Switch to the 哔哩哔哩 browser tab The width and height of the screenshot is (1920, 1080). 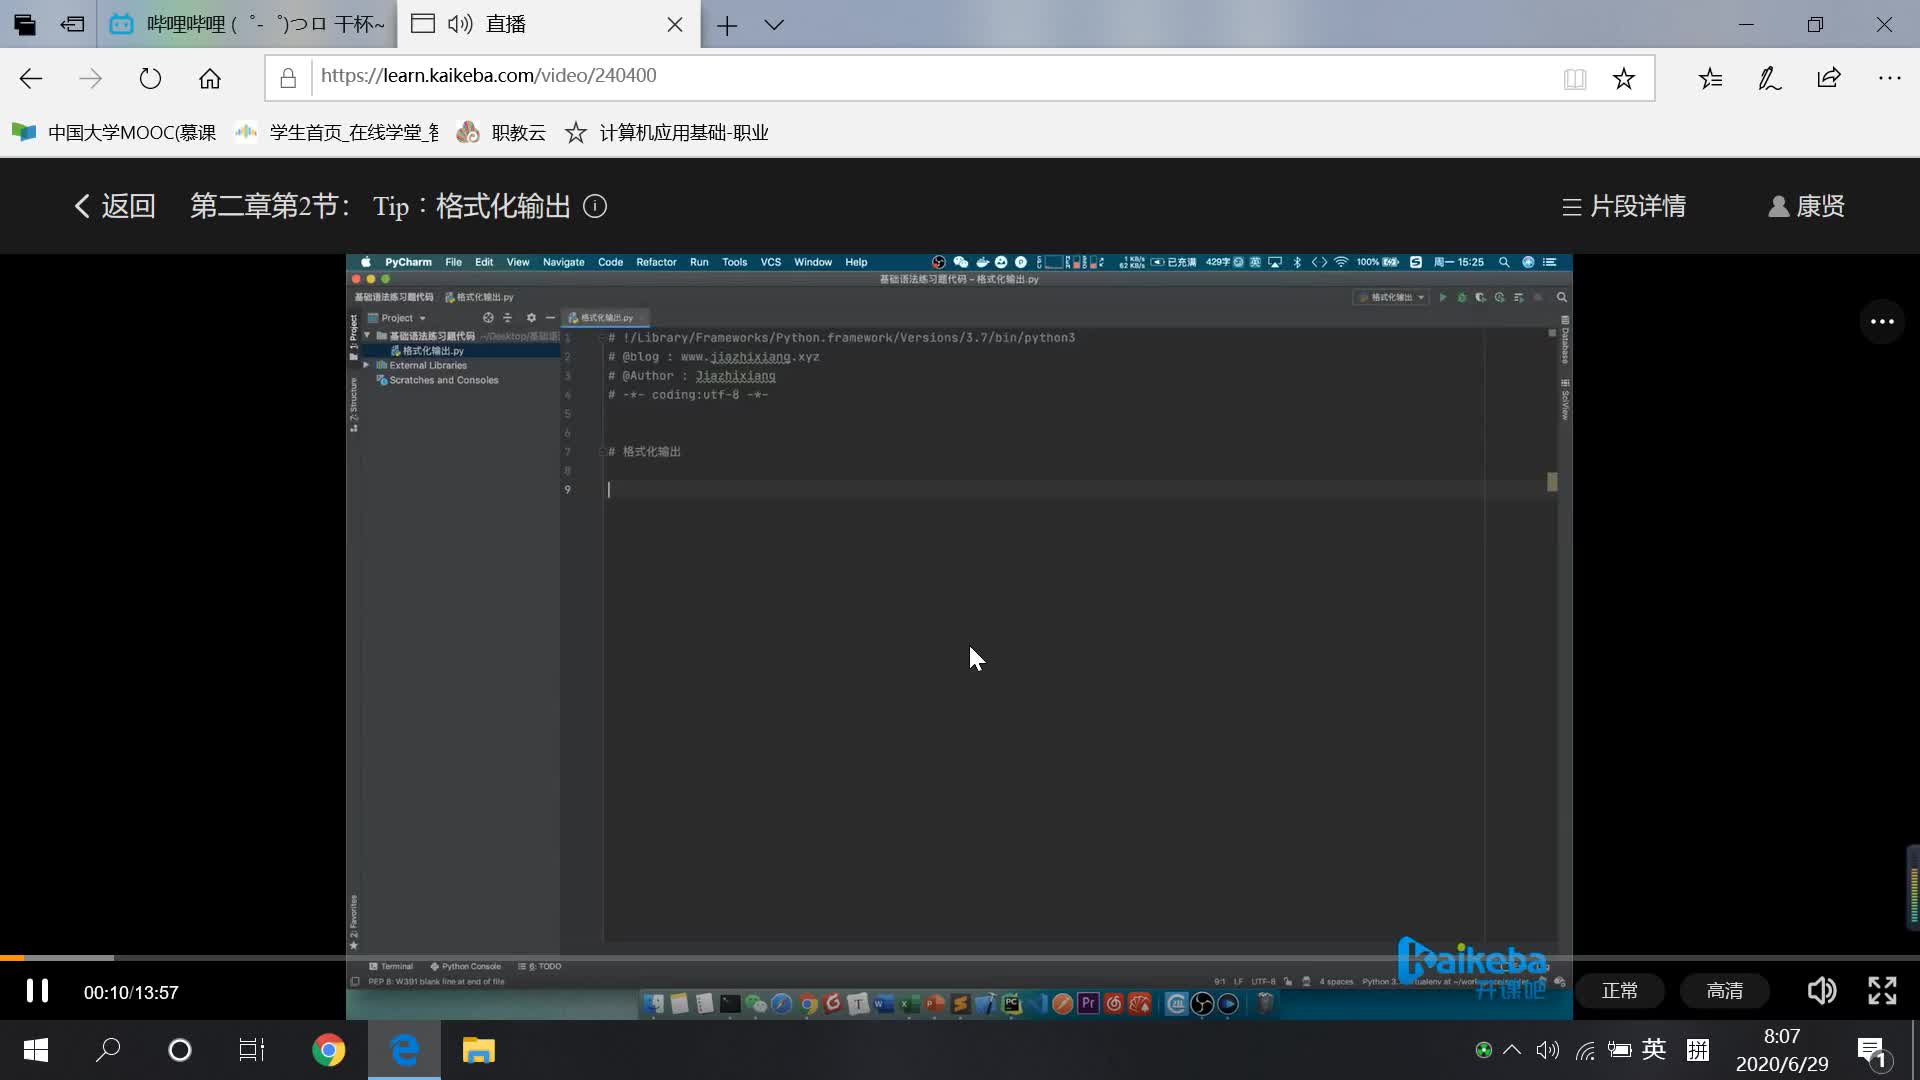click(x=248, y=24)
